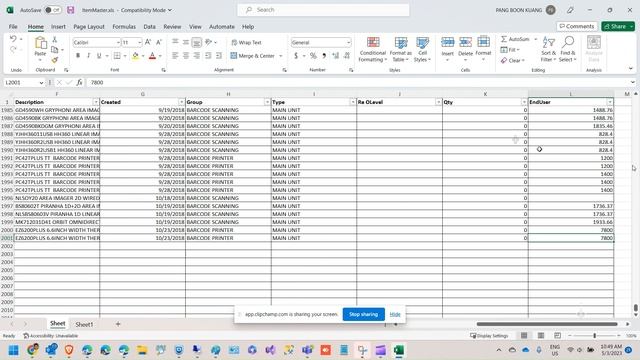This screenshot has height=360, width=640.
Task: Open the File menu
Action: [13, 27]
